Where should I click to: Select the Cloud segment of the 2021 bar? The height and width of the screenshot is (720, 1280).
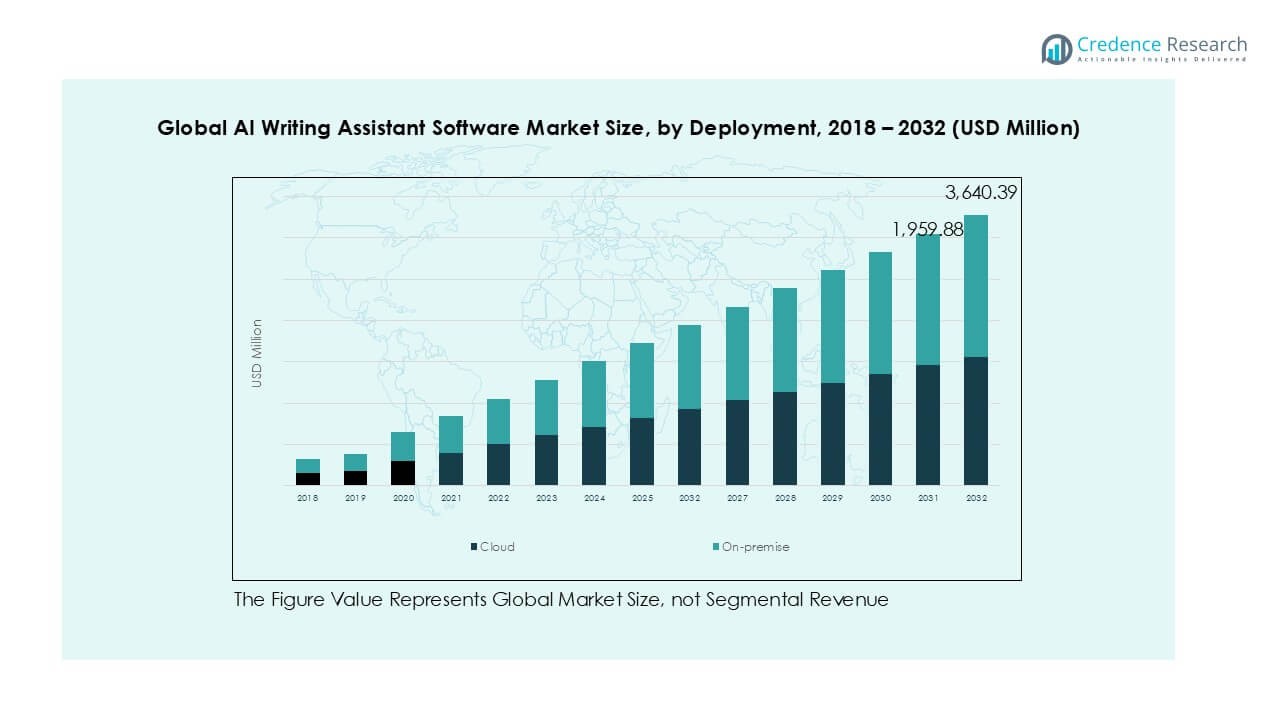tap(451, 469)
